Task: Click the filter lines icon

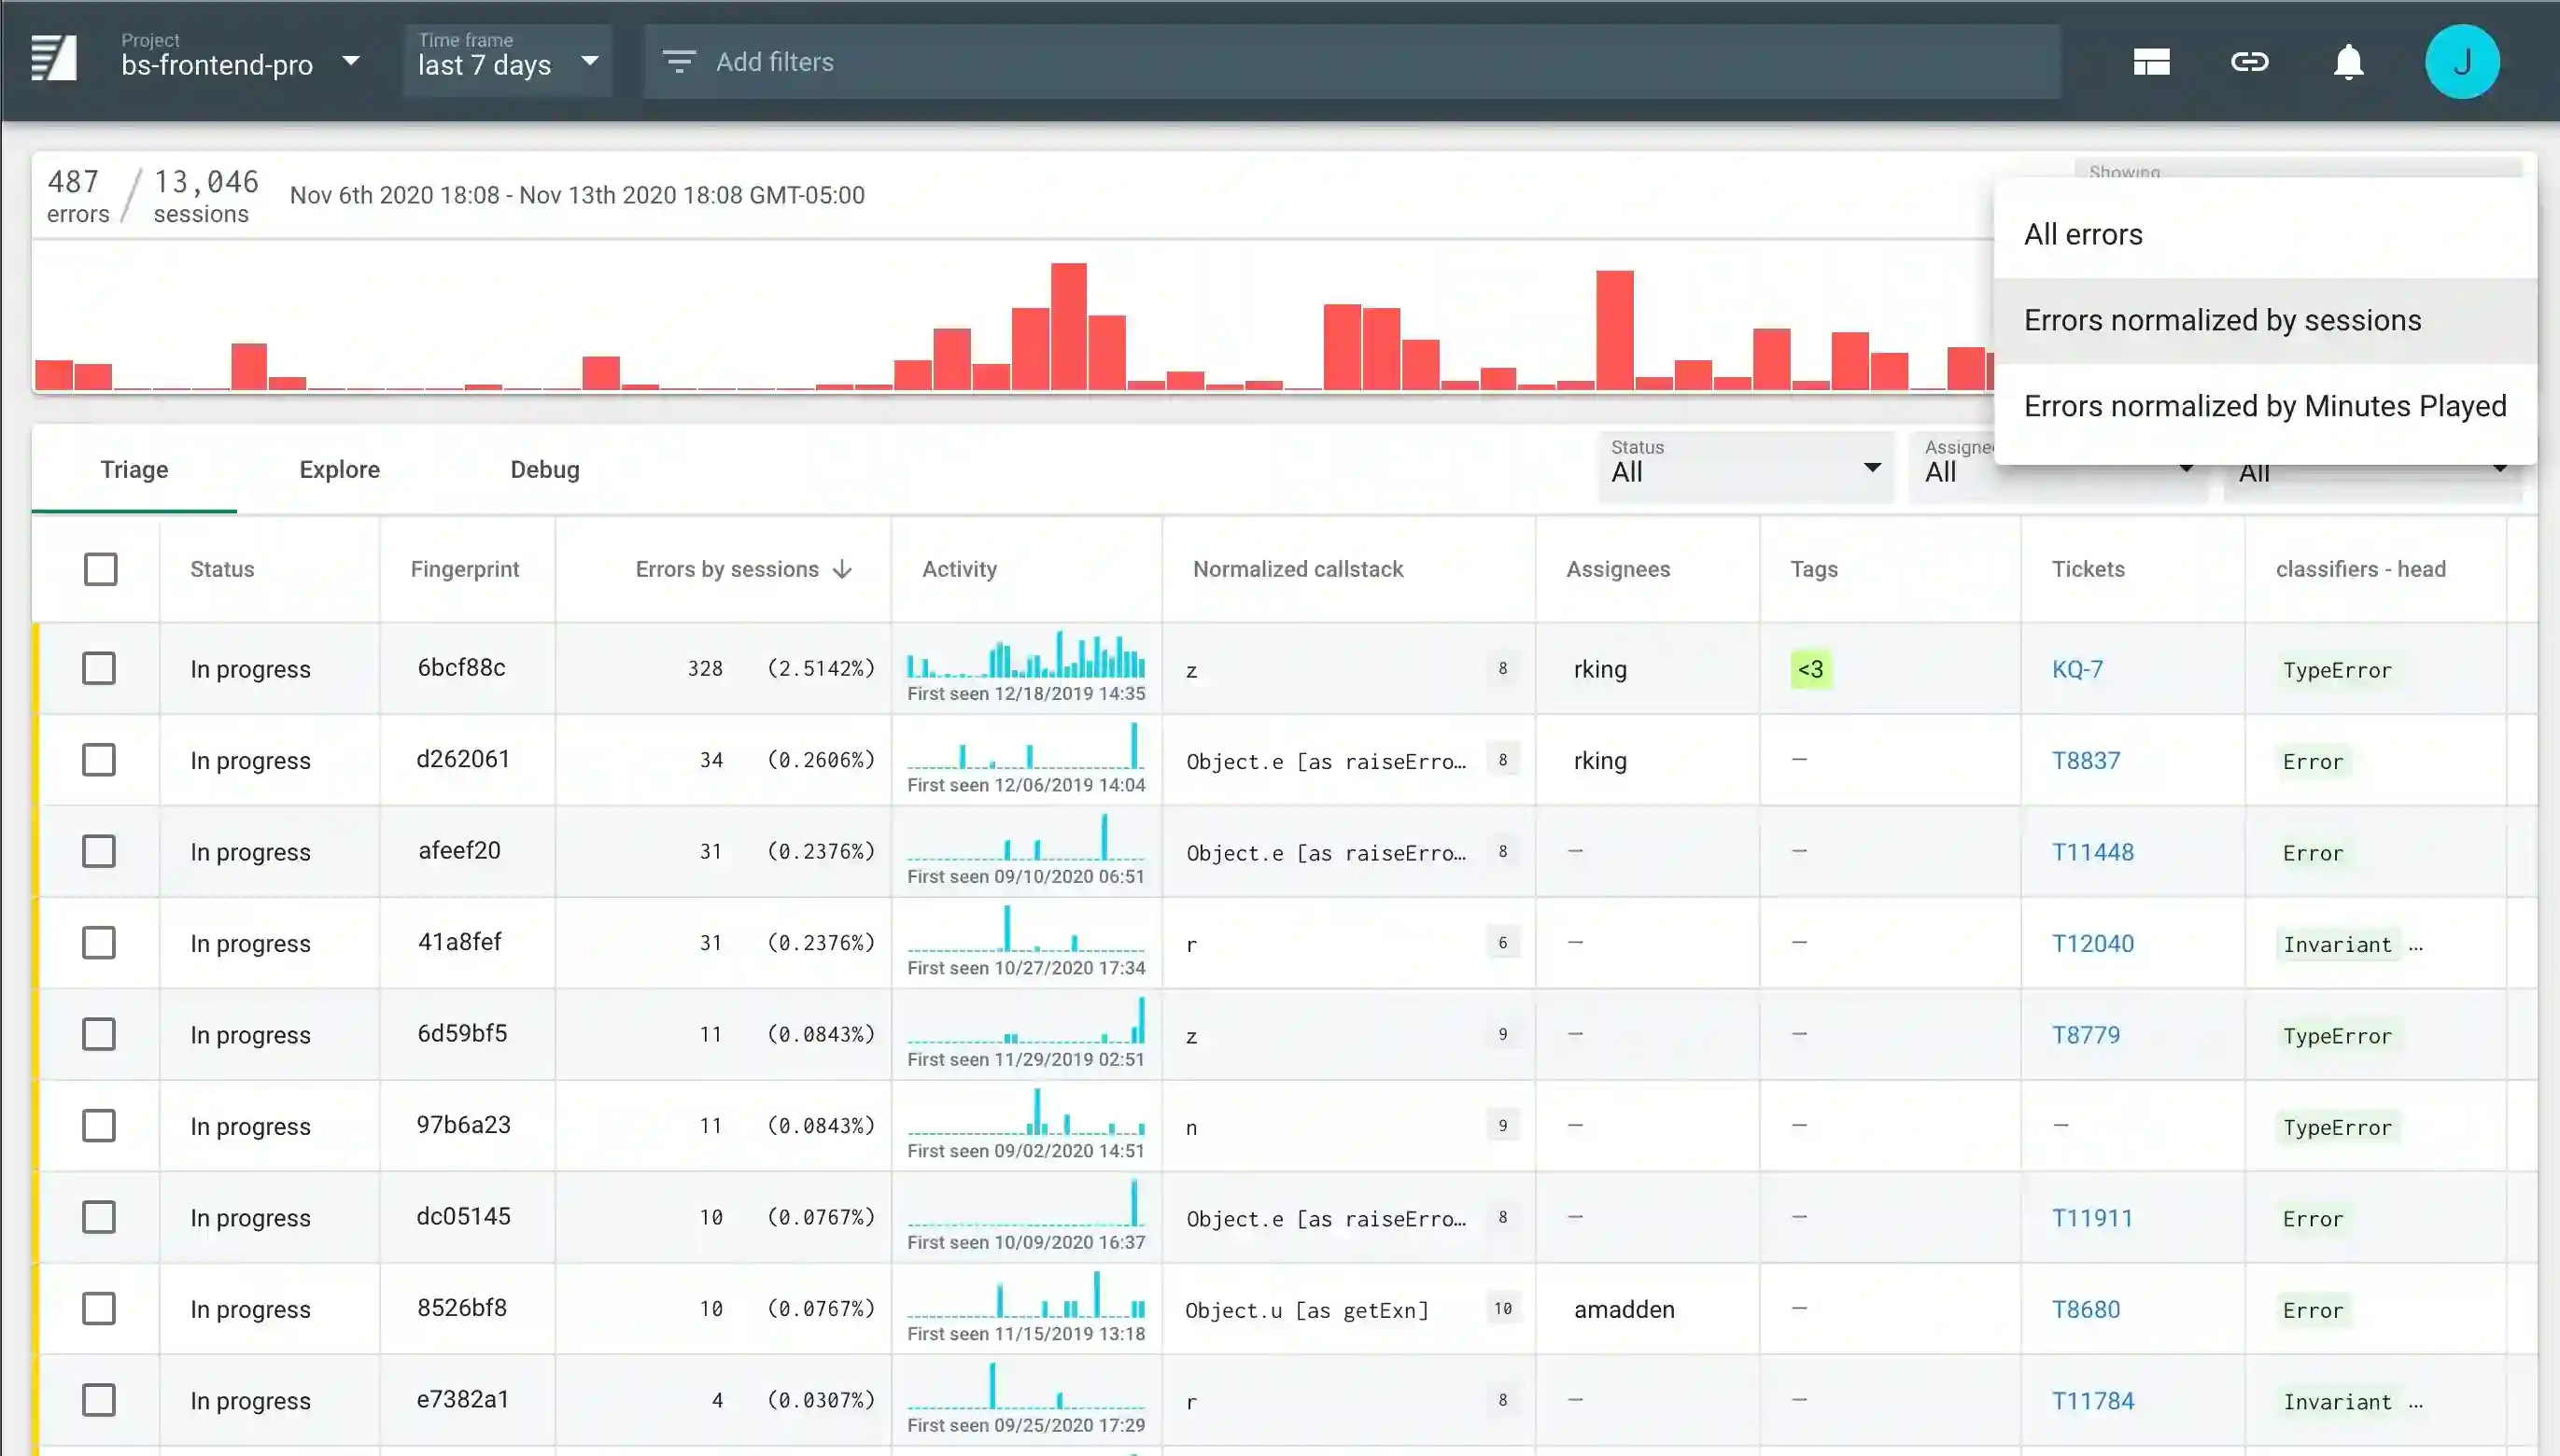Action: pos(679,62)
